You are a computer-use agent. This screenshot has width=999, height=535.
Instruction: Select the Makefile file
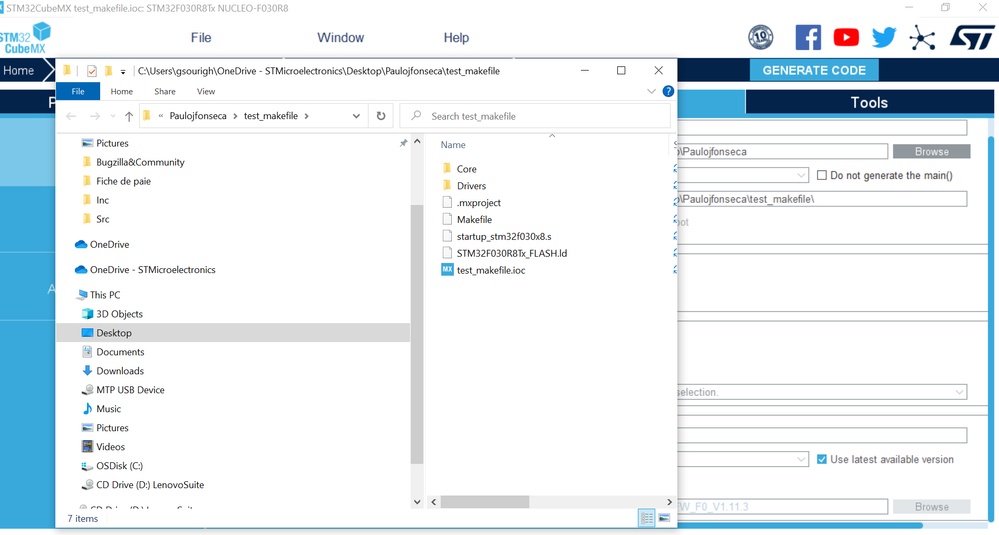pos(466,220)
